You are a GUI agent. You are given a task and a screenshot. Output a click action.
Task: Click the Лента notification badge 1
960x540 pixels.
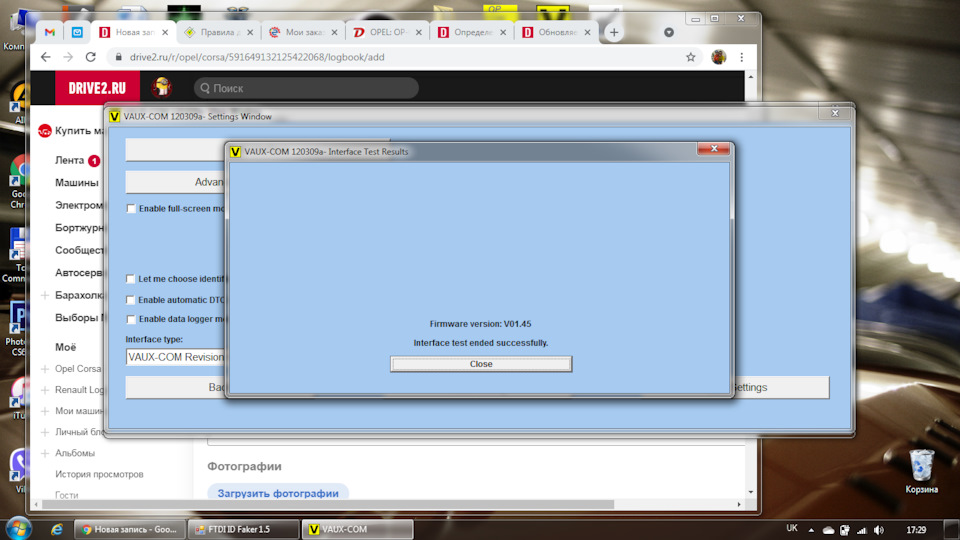[94, 161]
